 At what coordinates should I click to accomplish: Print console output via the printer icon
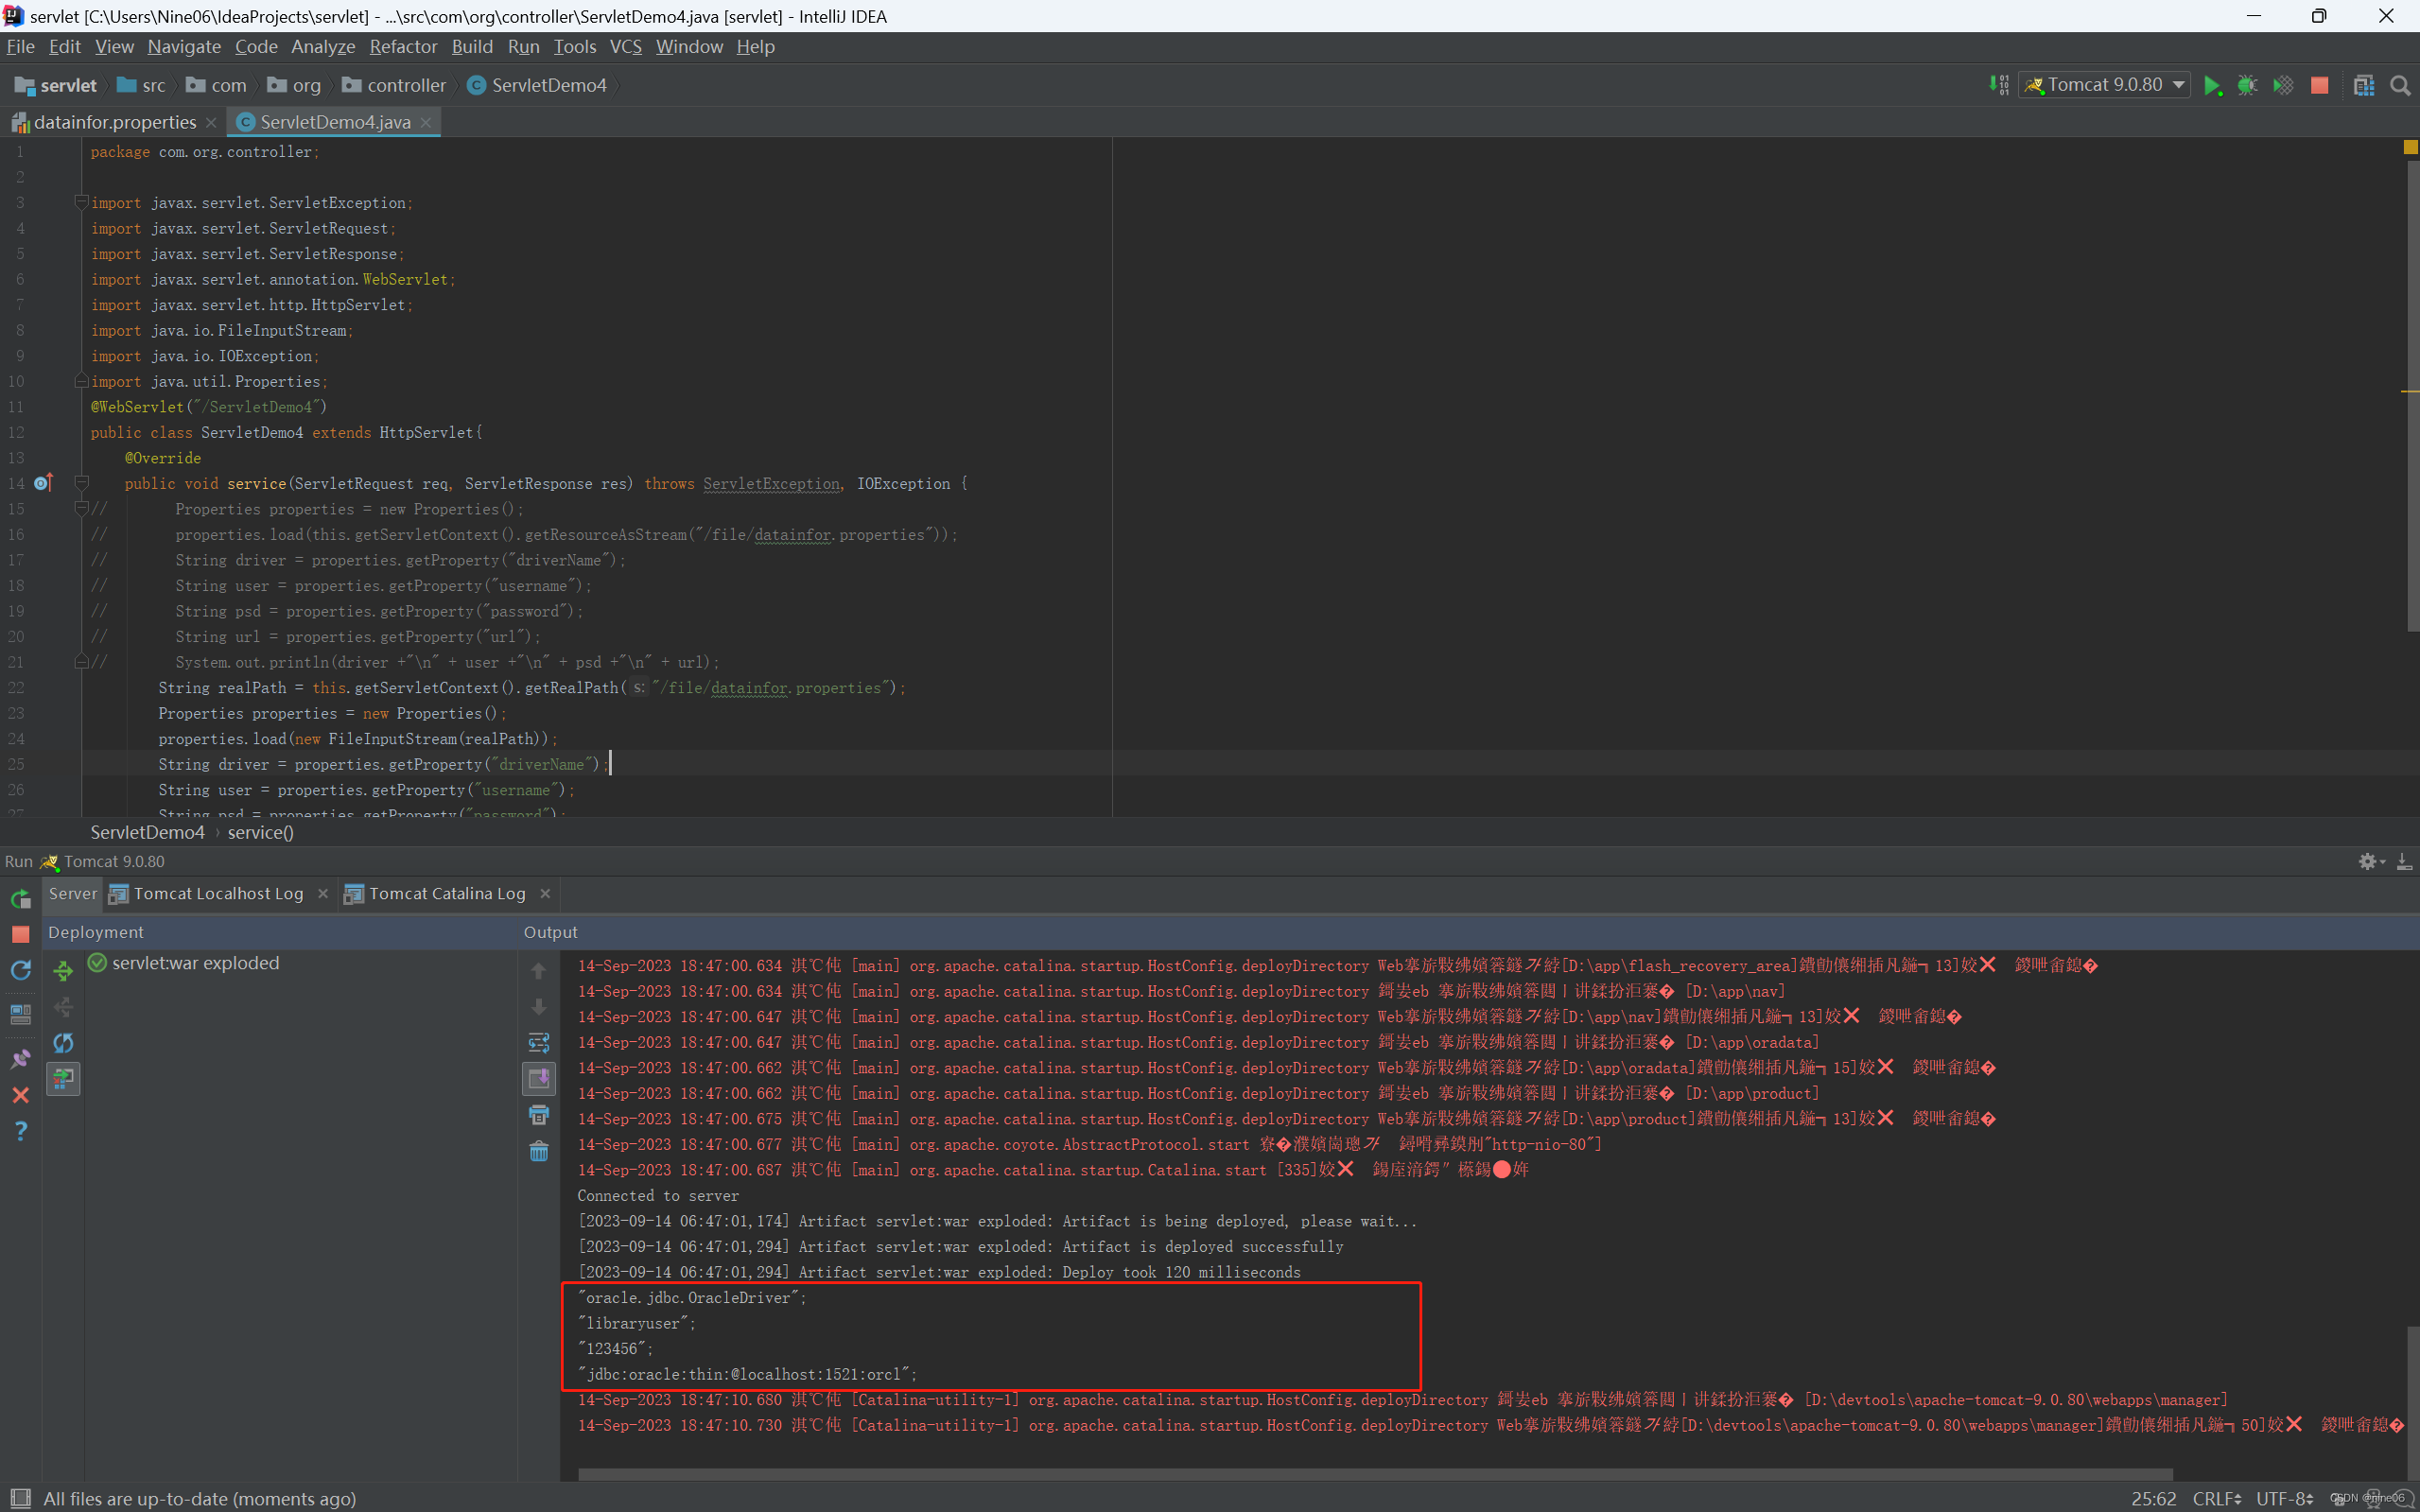click(539, 1115)
